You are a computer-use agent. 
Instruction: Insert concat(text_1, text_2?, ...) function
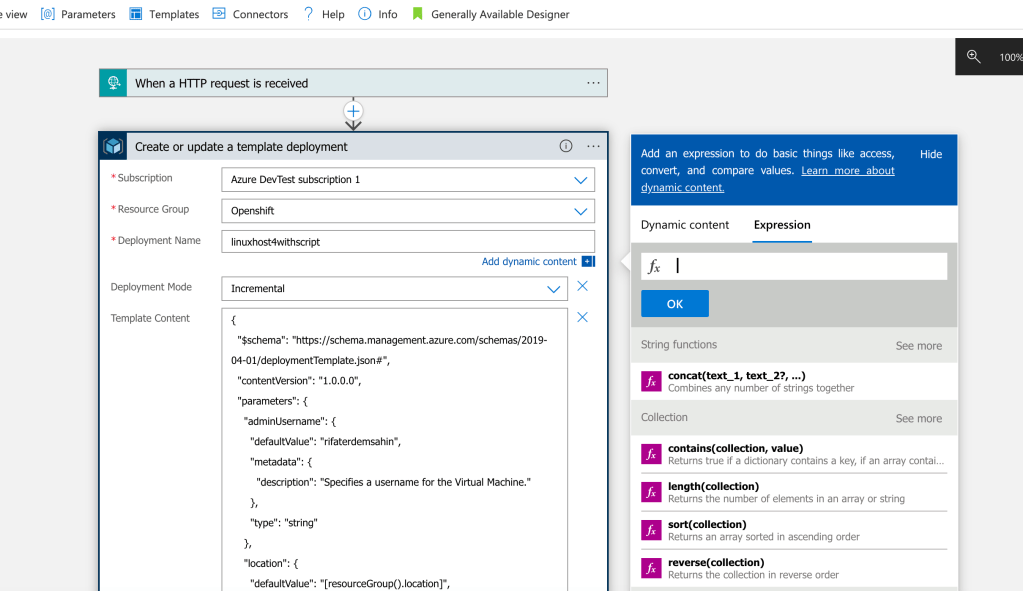coord(794,382)
